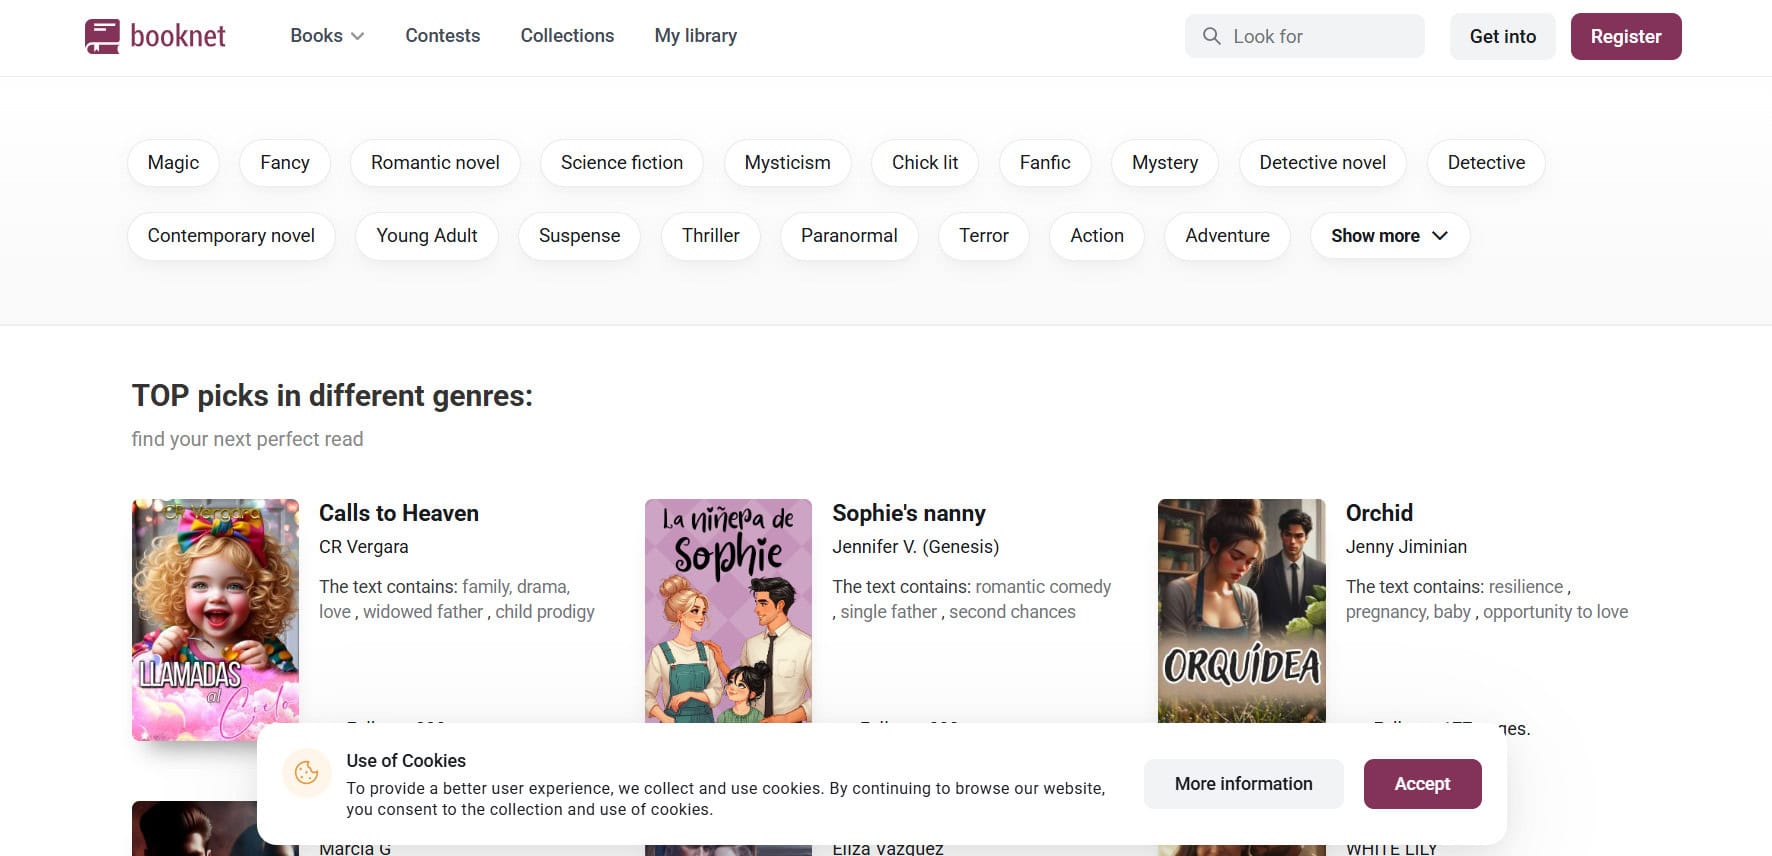
Task: Open the Collections page
Action: pyautogui.click(x=567, y=36)
